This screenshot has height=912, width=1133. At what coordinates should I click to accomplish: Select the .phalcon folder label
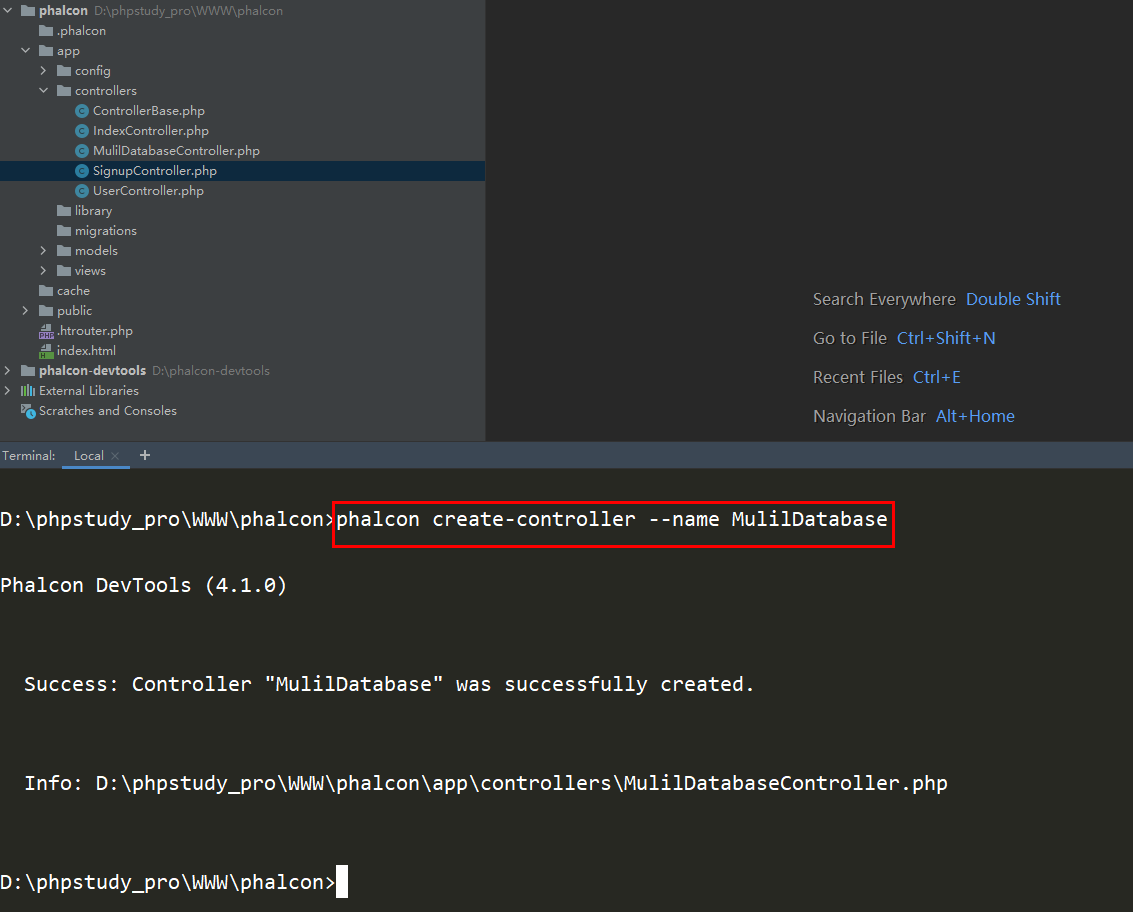82,30
